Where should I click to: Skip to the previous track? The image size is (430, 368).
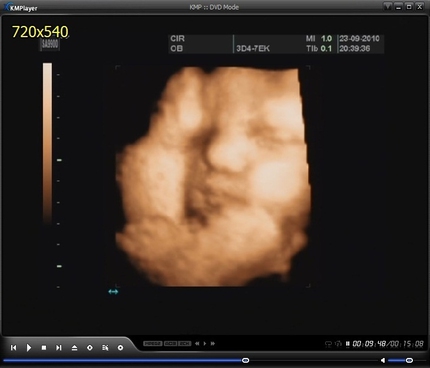tap(13, 348)
